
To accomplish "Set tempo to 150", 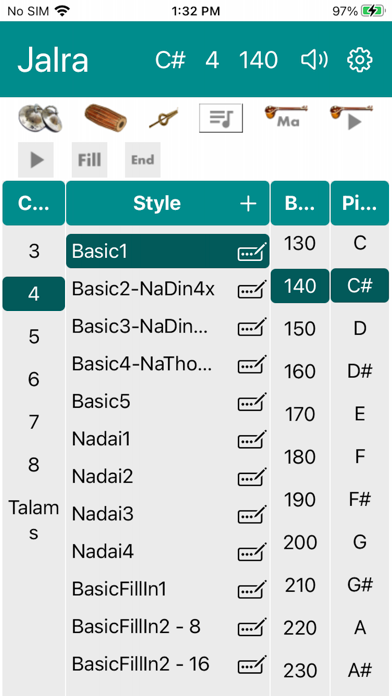I will coord(300,329).
